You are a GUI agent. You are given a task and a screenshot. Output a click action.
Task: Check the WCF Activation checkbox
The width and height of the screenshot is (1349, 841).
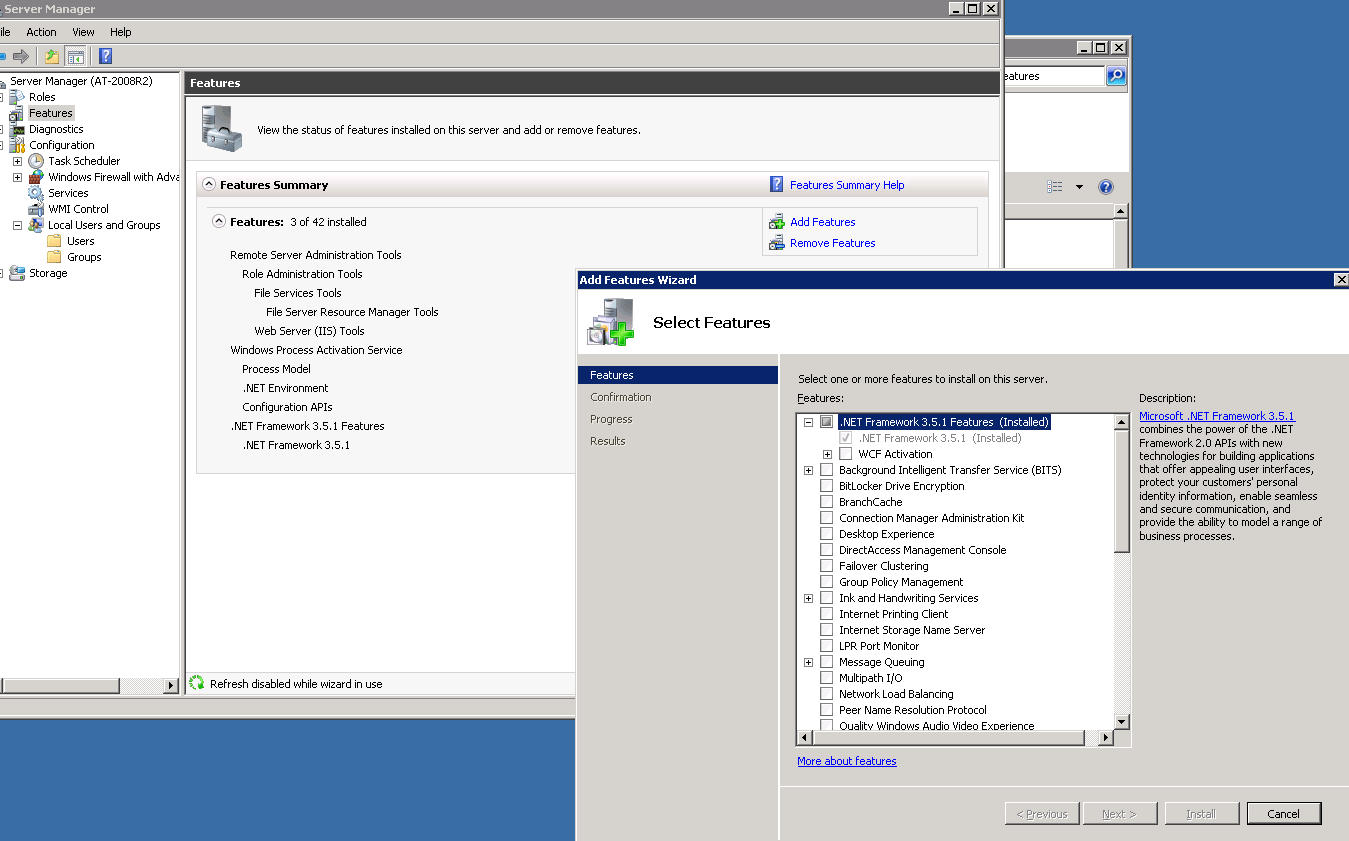click(x=846, y=454)
